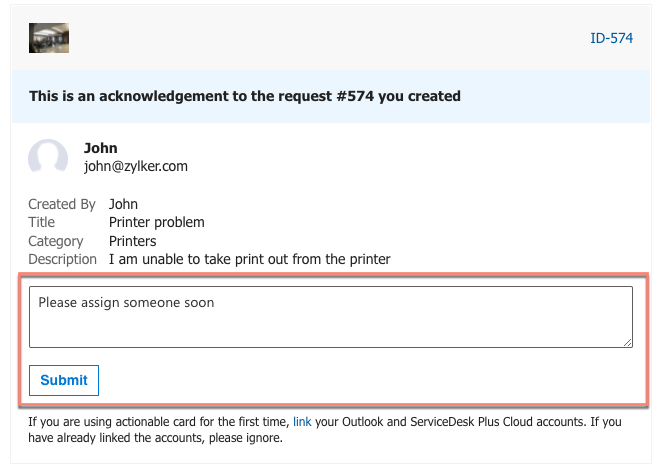670x475 pixels.
Task: Click the Description field label
Action: [x=62, y=259]
